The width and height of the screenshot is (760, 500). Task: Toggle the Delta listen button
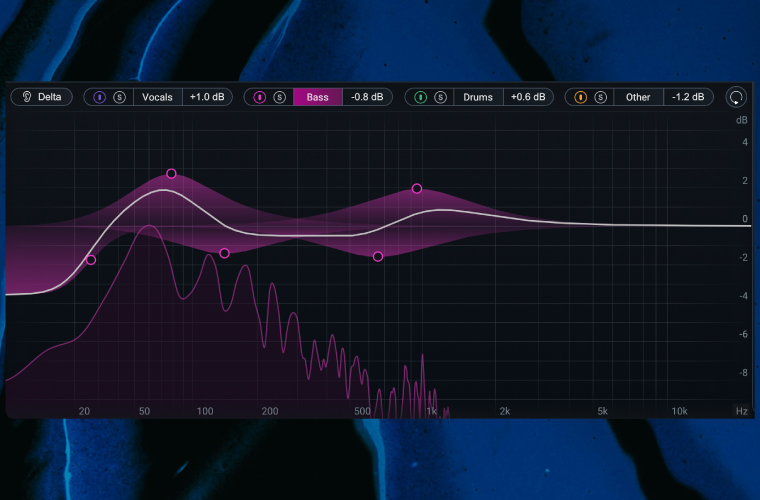pyautogui.click(x=41, y=97)
